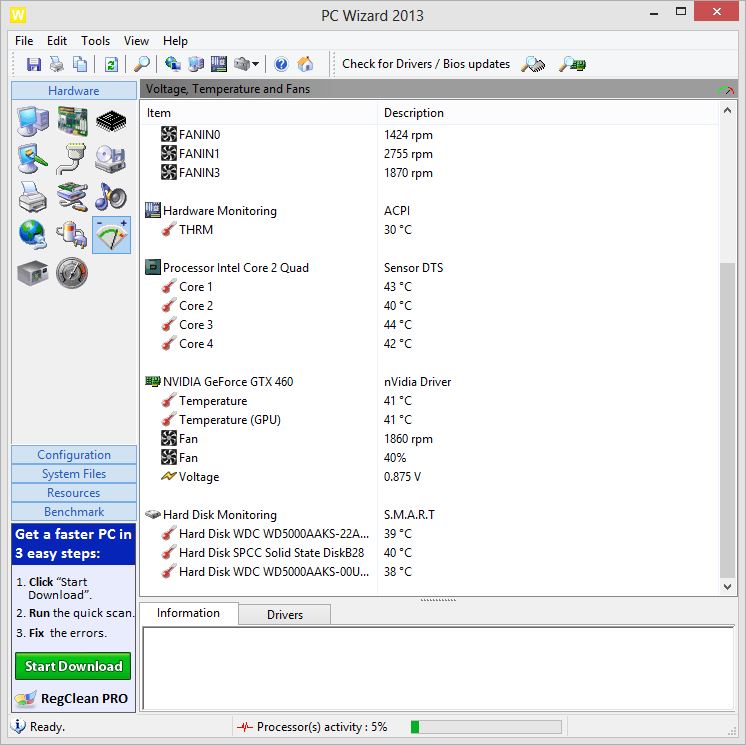Switch to the Information tab
The image size is (746, 745).
point(188,613)
